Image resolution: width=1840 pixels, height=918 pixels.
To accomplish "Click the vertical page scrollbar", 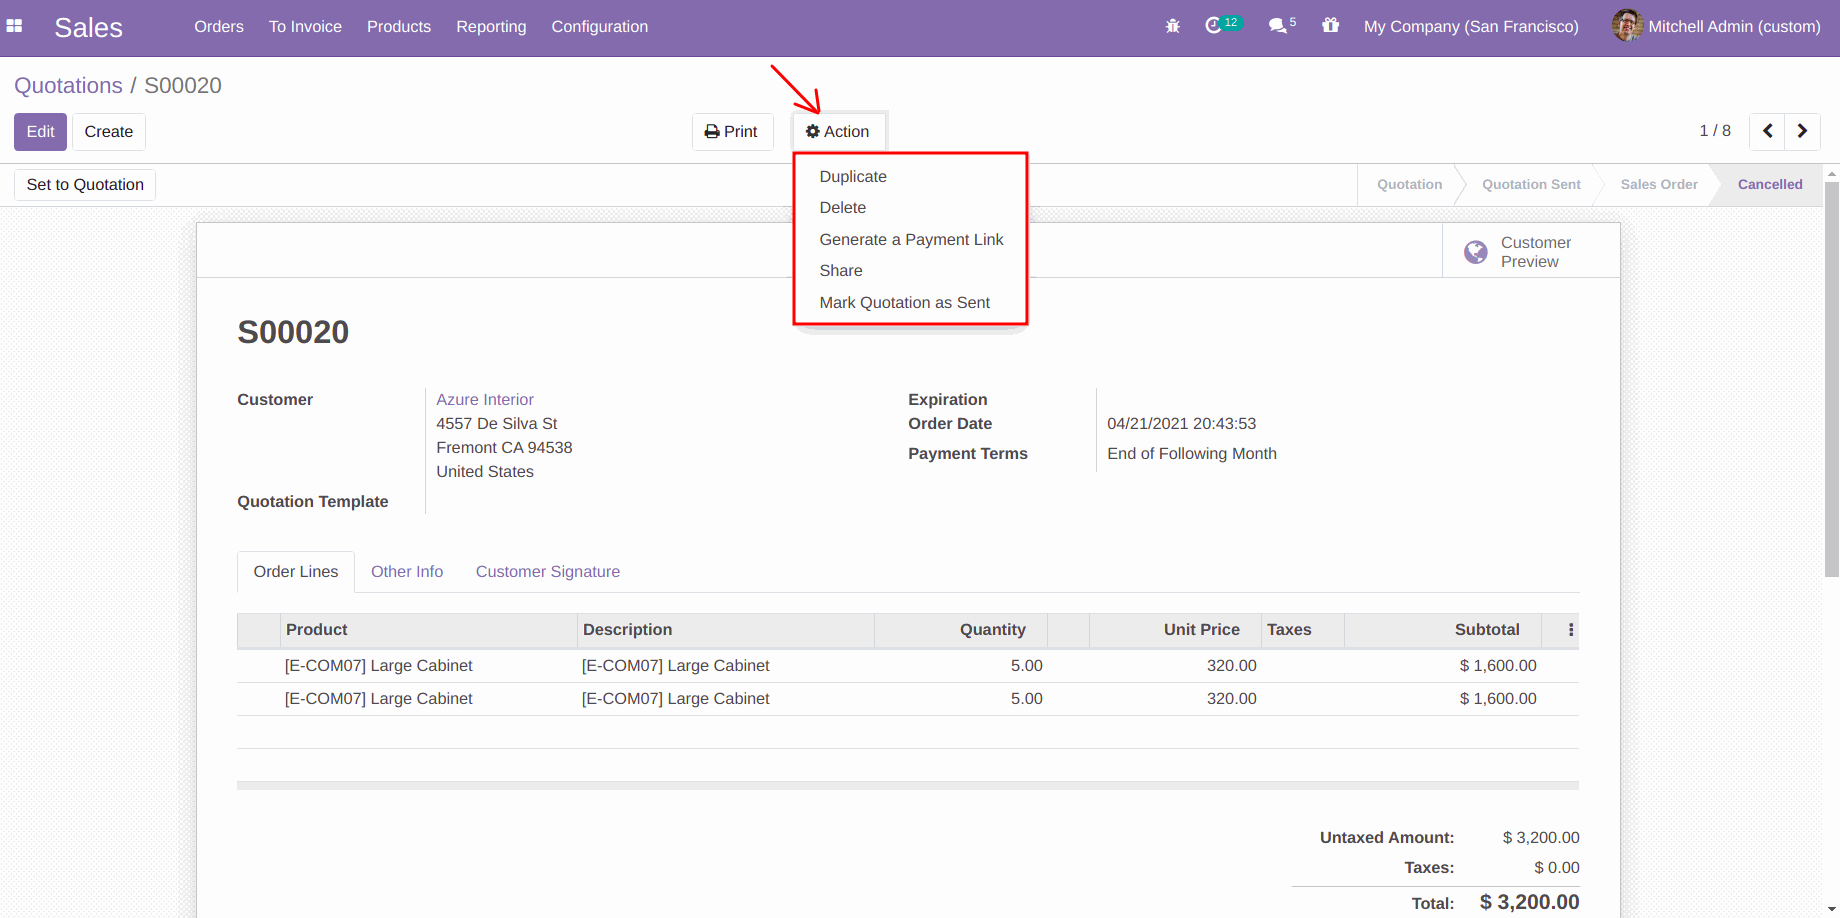I will point(1831,380).
